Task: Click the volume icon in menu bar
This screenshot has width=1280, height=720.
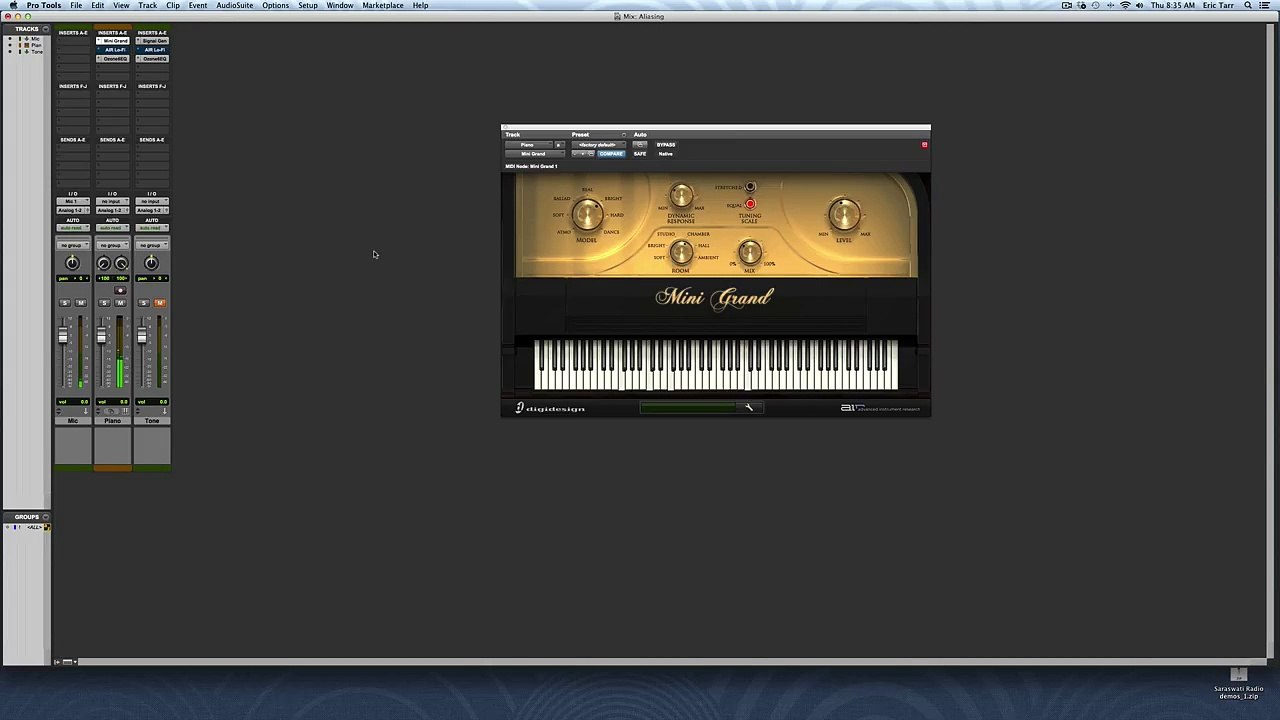Action: pos(1140,6)
